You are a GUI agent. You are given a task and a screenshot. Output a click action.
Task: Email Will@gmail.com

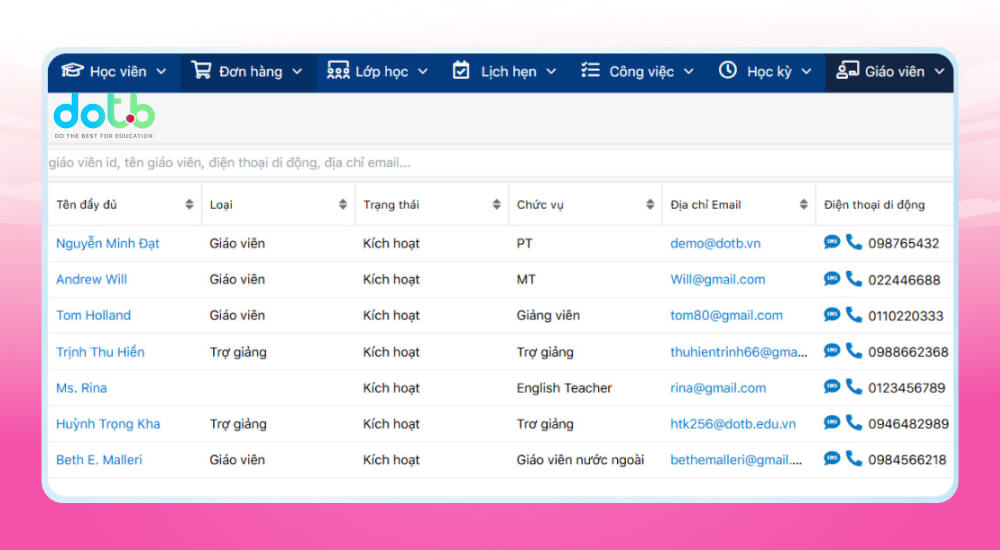tap(717, 279)
